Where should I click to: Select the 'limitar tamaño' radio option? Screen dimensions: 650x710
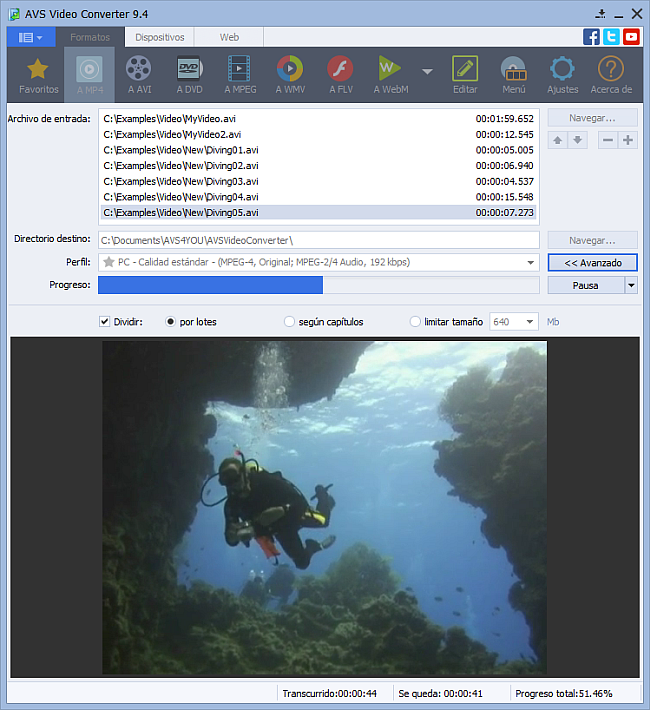click(x=416, y=322)
